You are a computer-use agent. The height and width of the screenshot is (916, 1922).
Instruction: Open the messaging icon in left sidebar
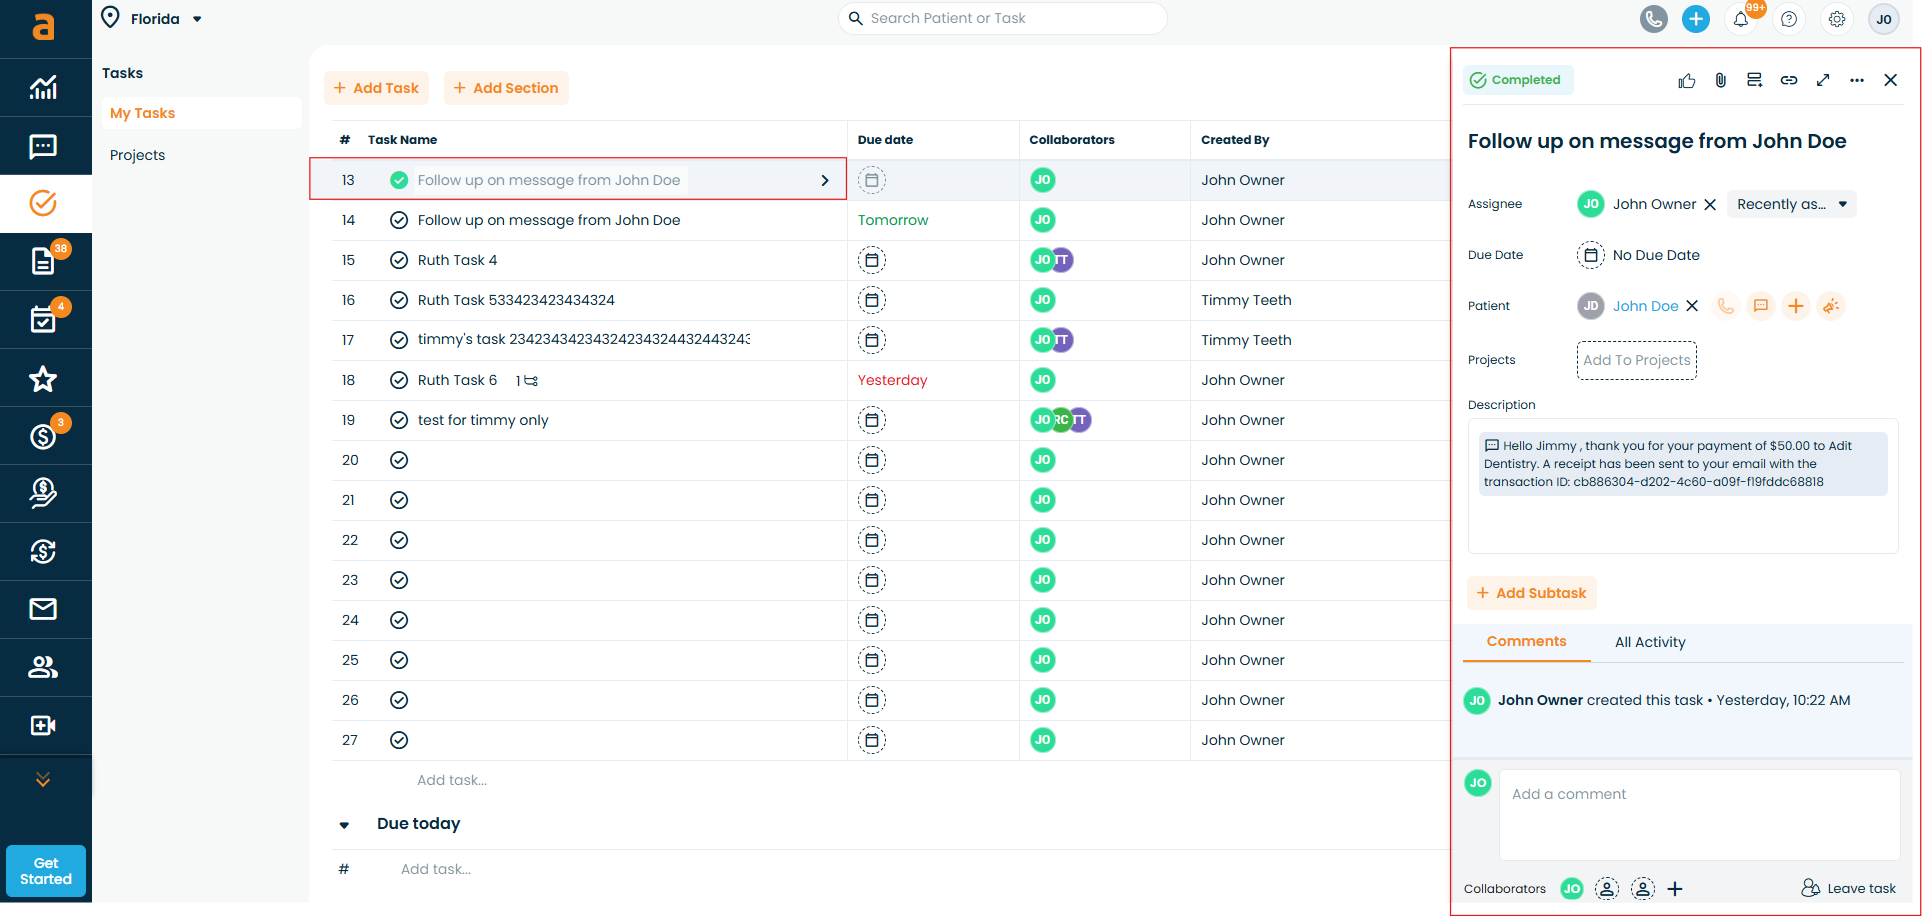click(43, 147)
